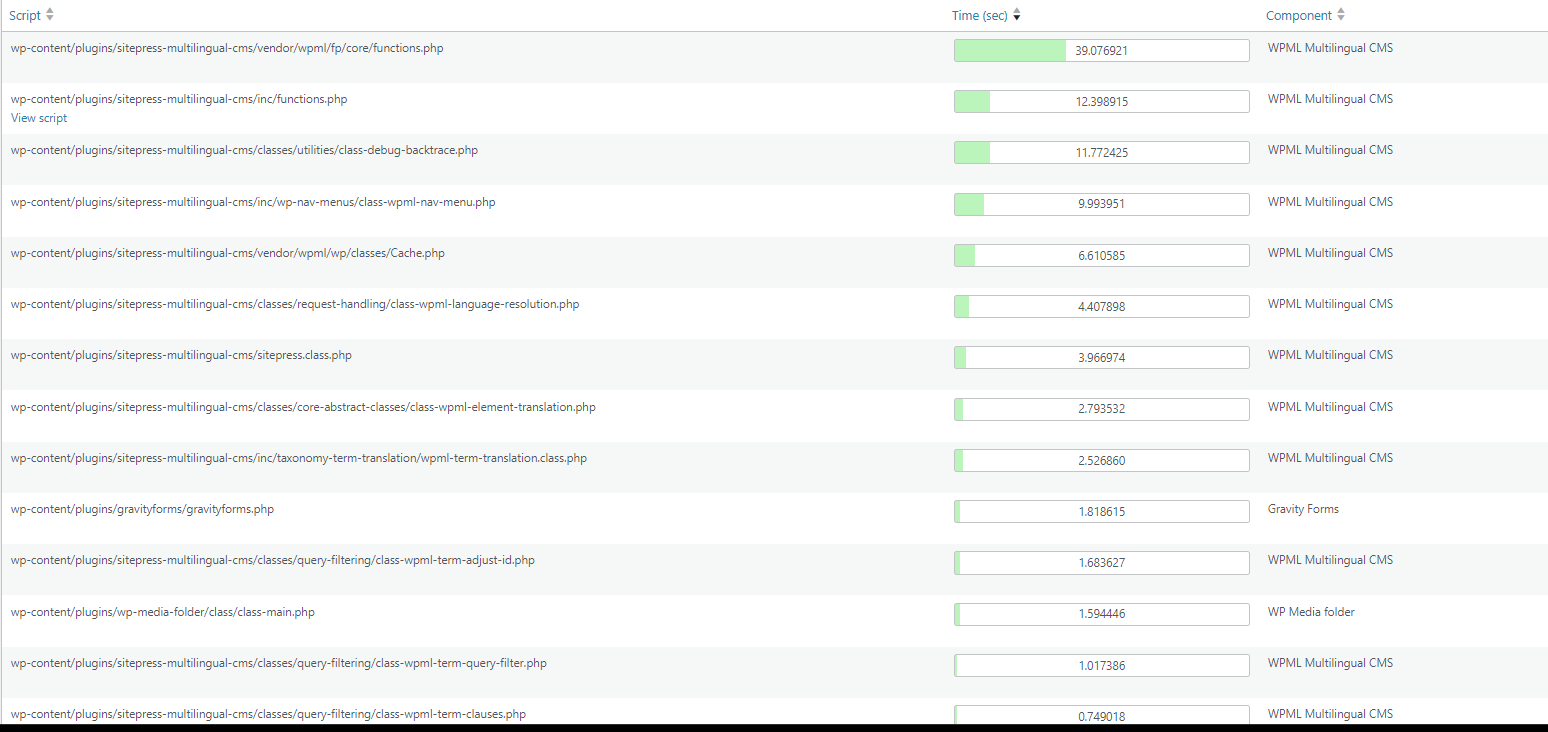The height and width of the screenshot is (732, 1548).
Task: Click the 2.526860 time bar
Action: [x=1102, y=460]
